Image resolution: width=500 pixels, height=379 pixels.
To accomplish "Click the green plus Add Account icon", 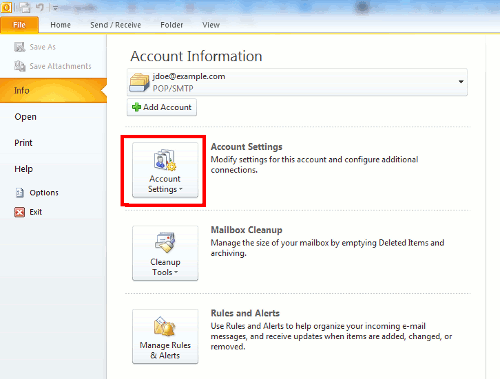I will coord(136,107).
